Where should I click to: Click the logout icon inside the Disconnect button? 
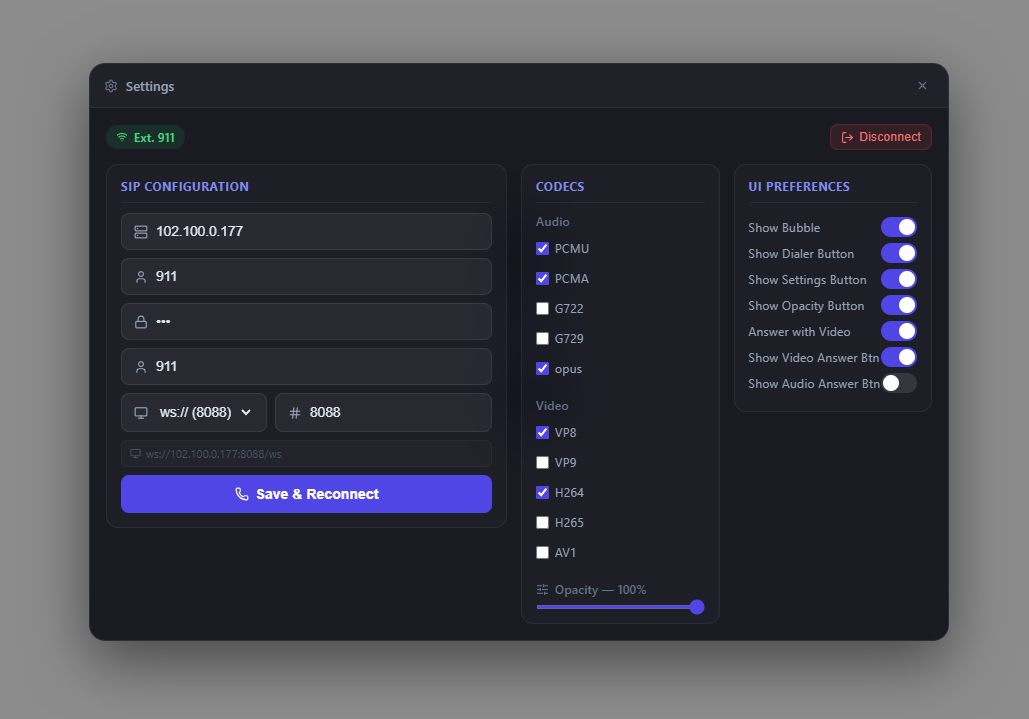[849, 136]
